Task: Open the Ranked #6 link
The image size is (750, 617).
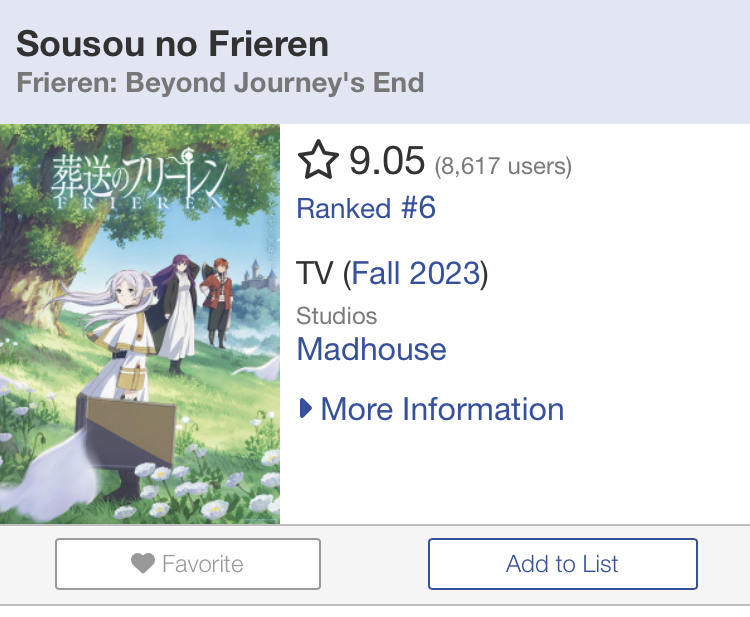Action: click(366, 208)
